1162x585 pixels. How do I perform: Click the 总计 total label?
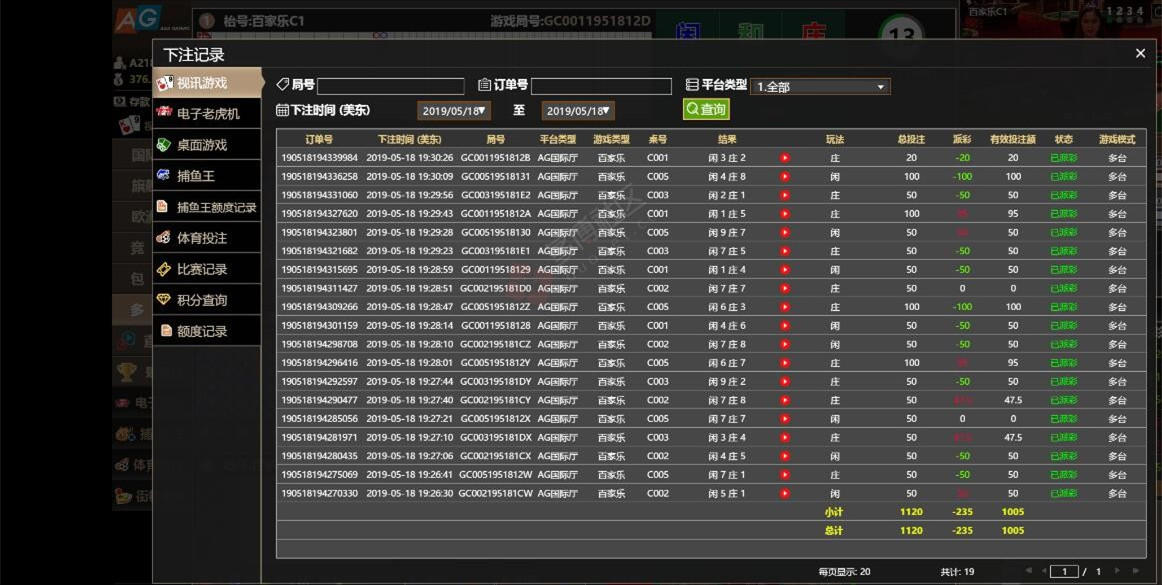(x=834, y=530)
